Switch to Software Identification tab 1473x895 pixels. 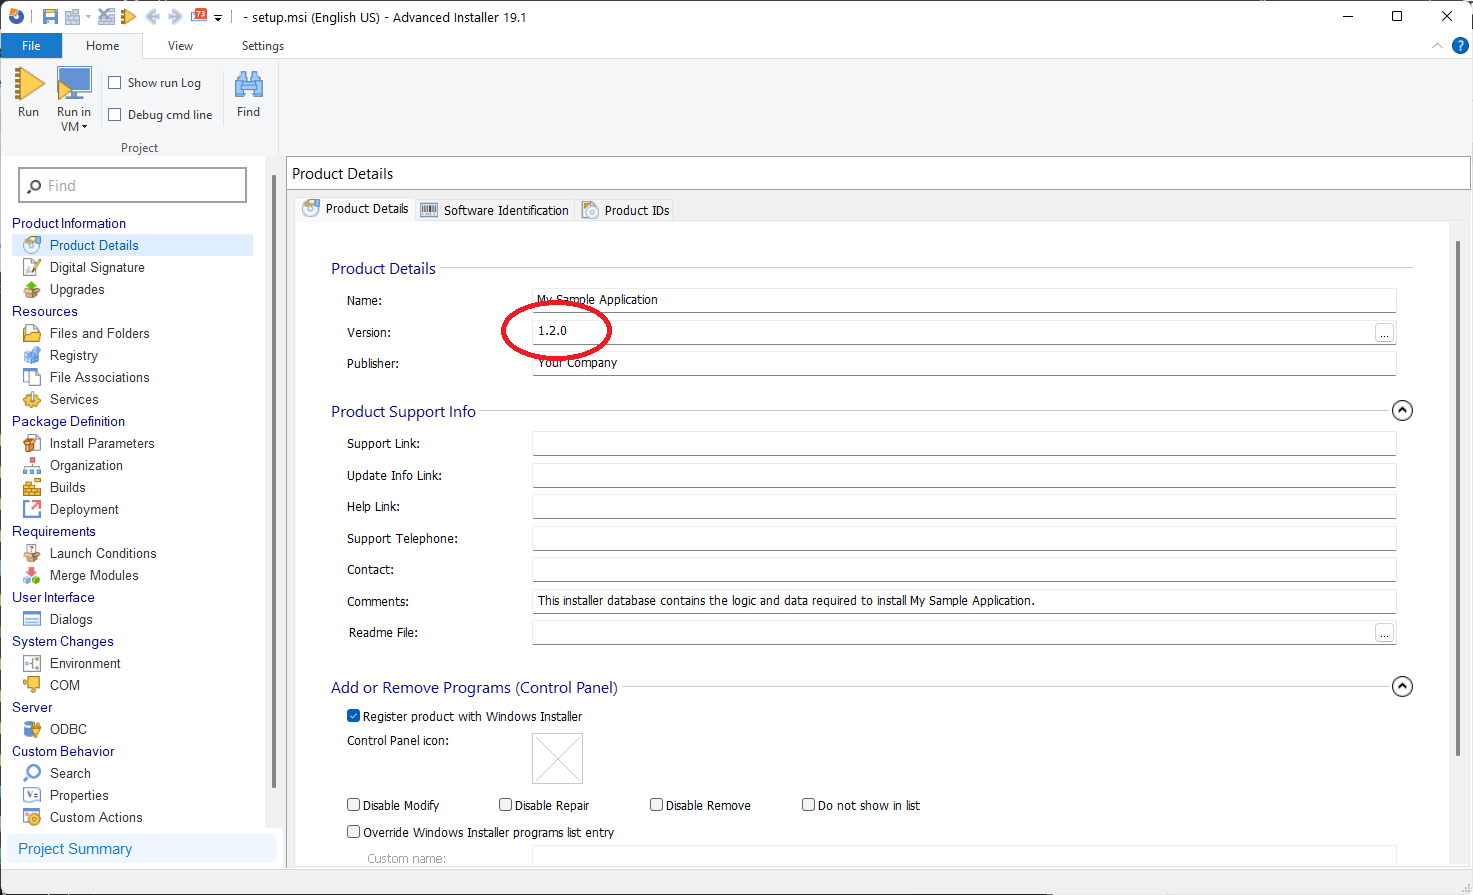click(495, 210)
